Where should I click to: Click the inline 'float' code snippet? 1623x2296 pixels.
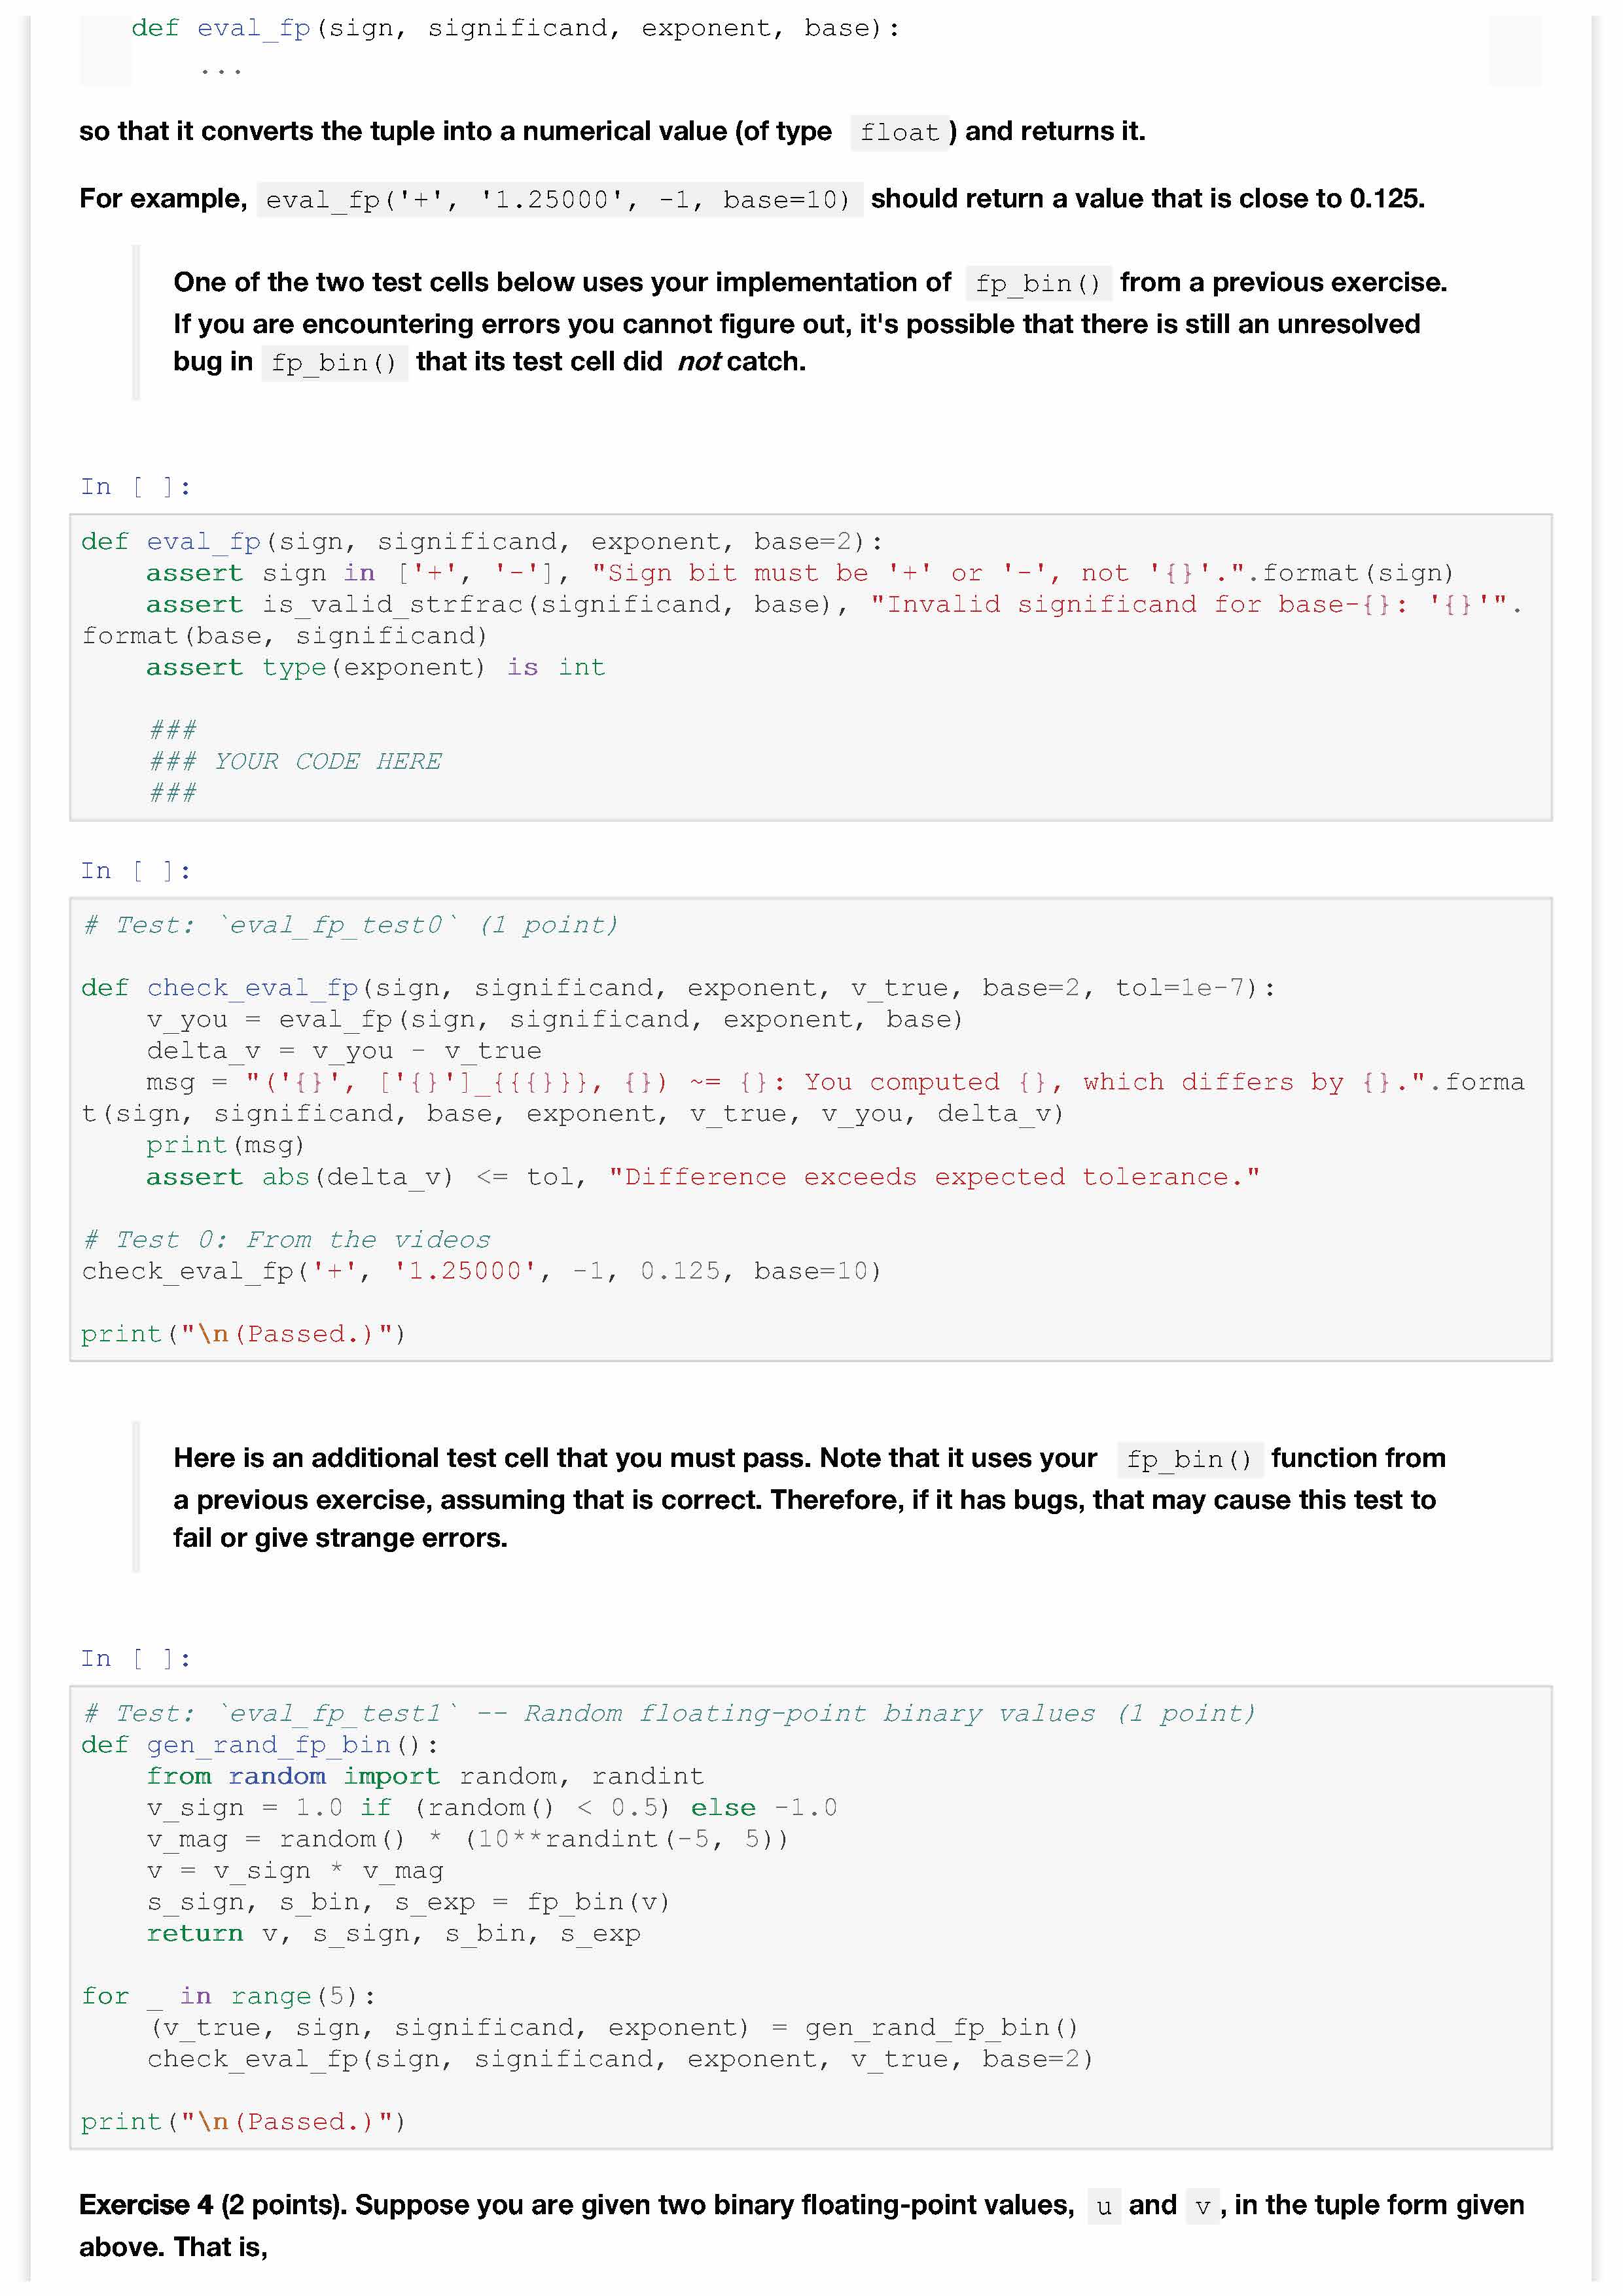[899, 132]
